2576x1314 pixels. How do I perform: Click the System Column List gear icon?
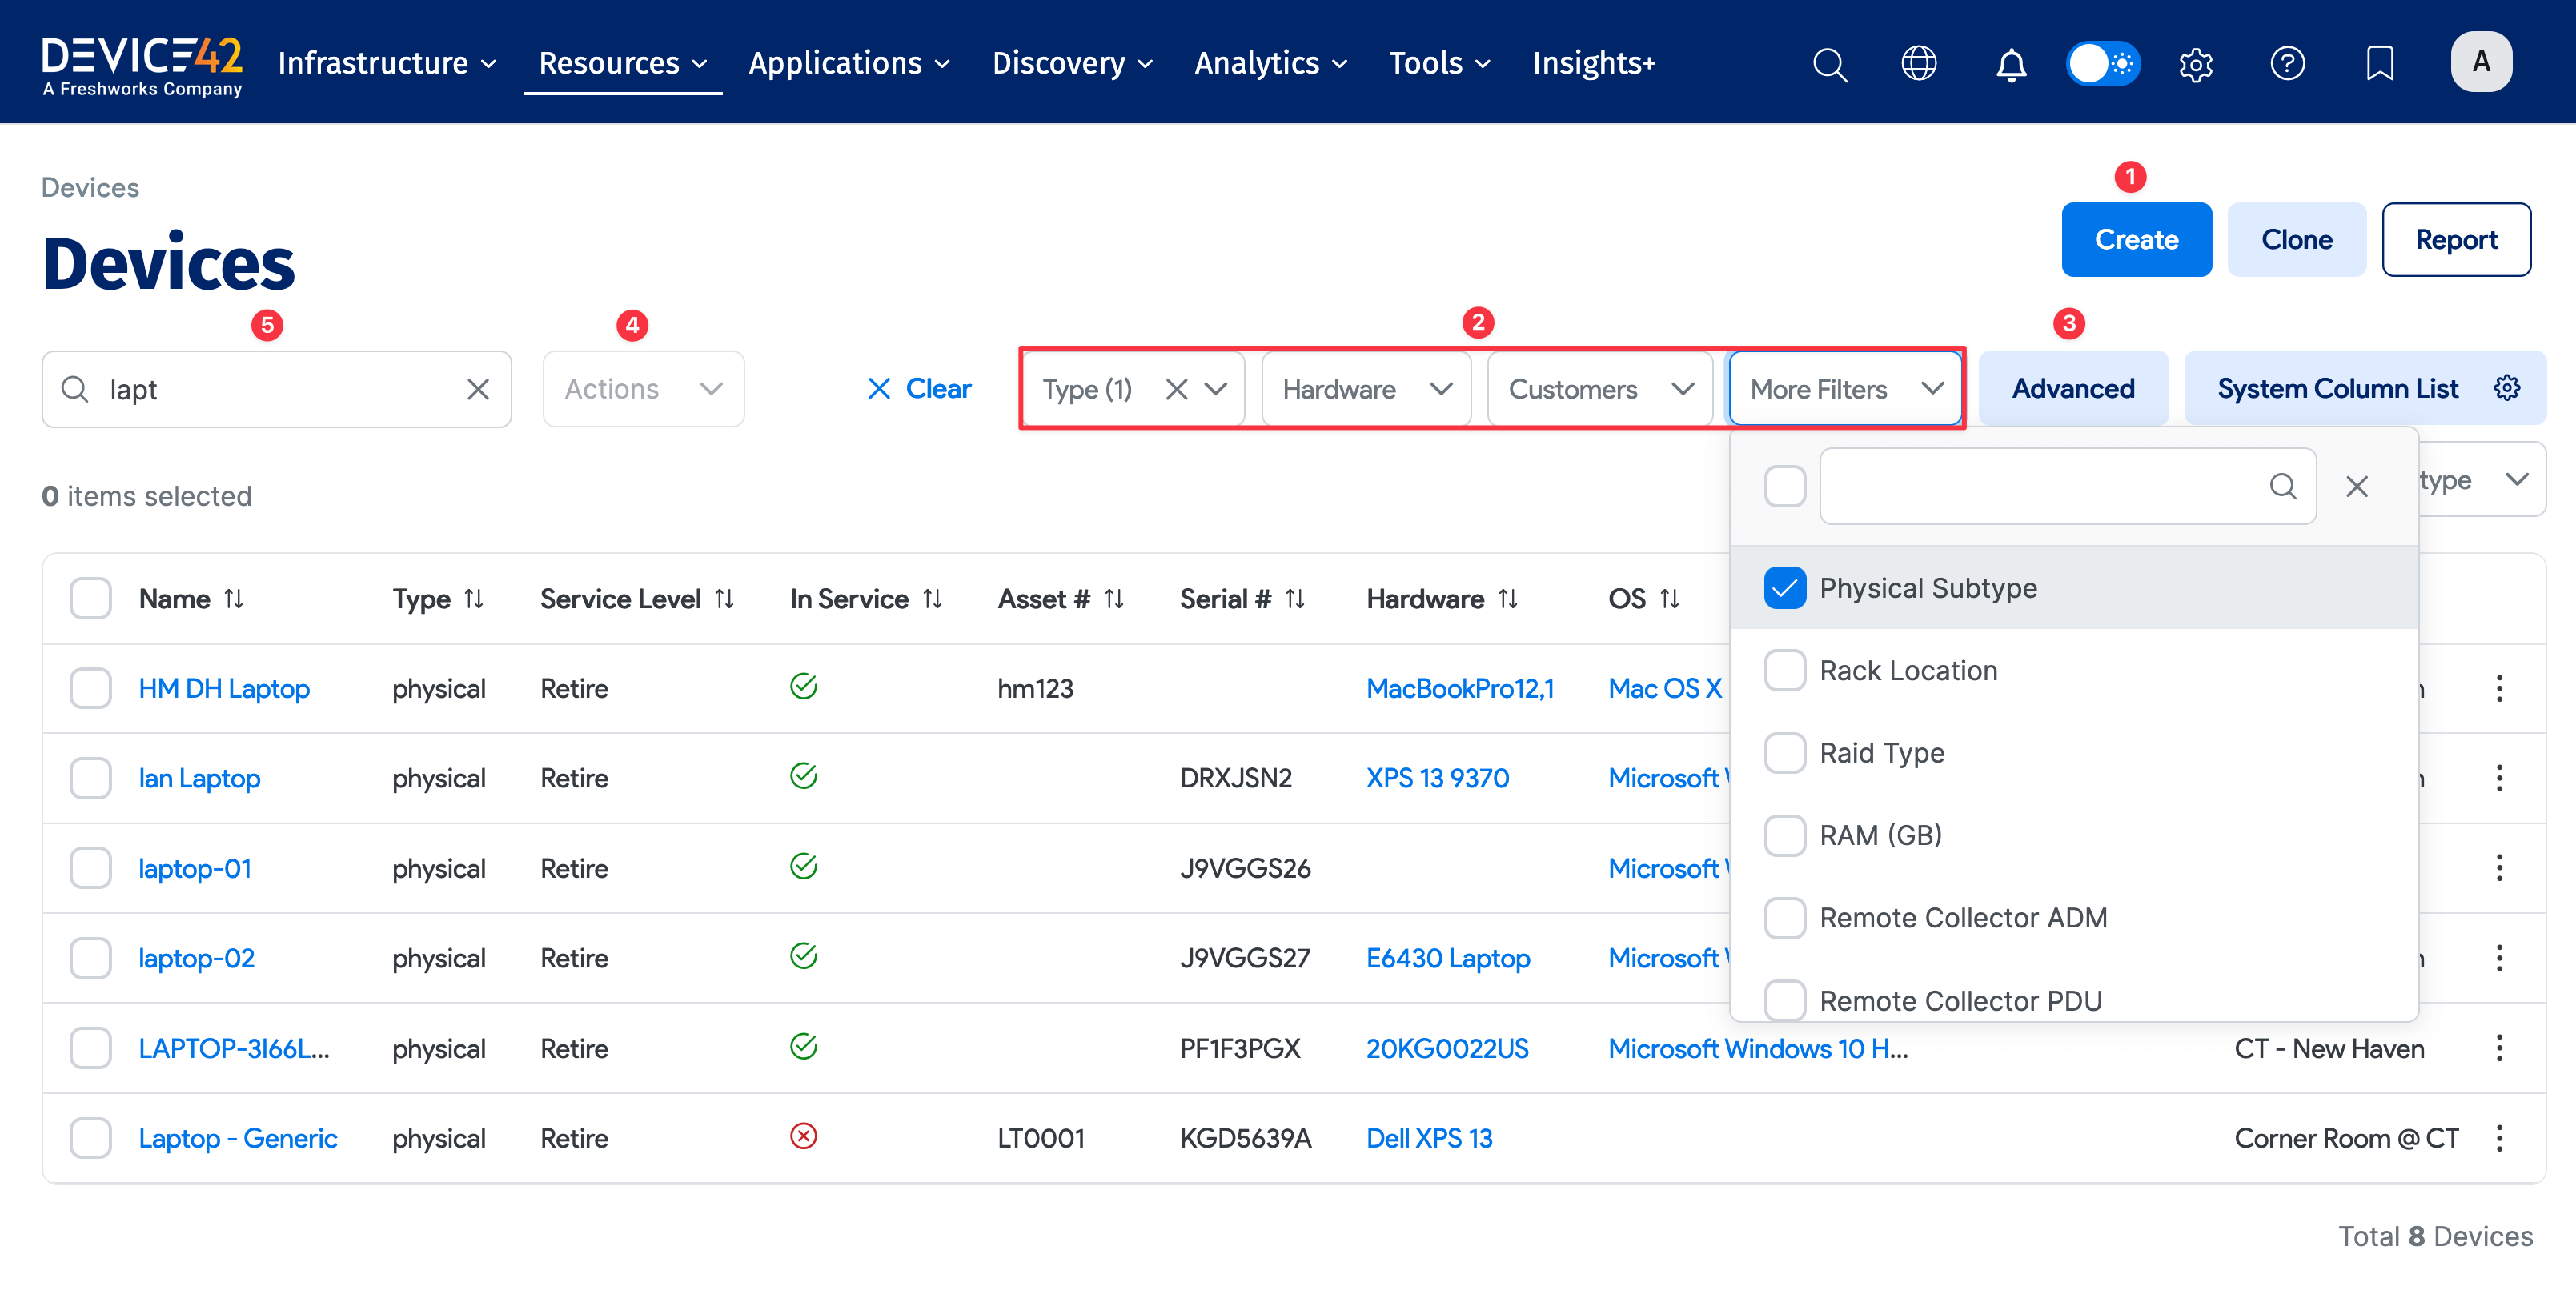coord(2506,388)
